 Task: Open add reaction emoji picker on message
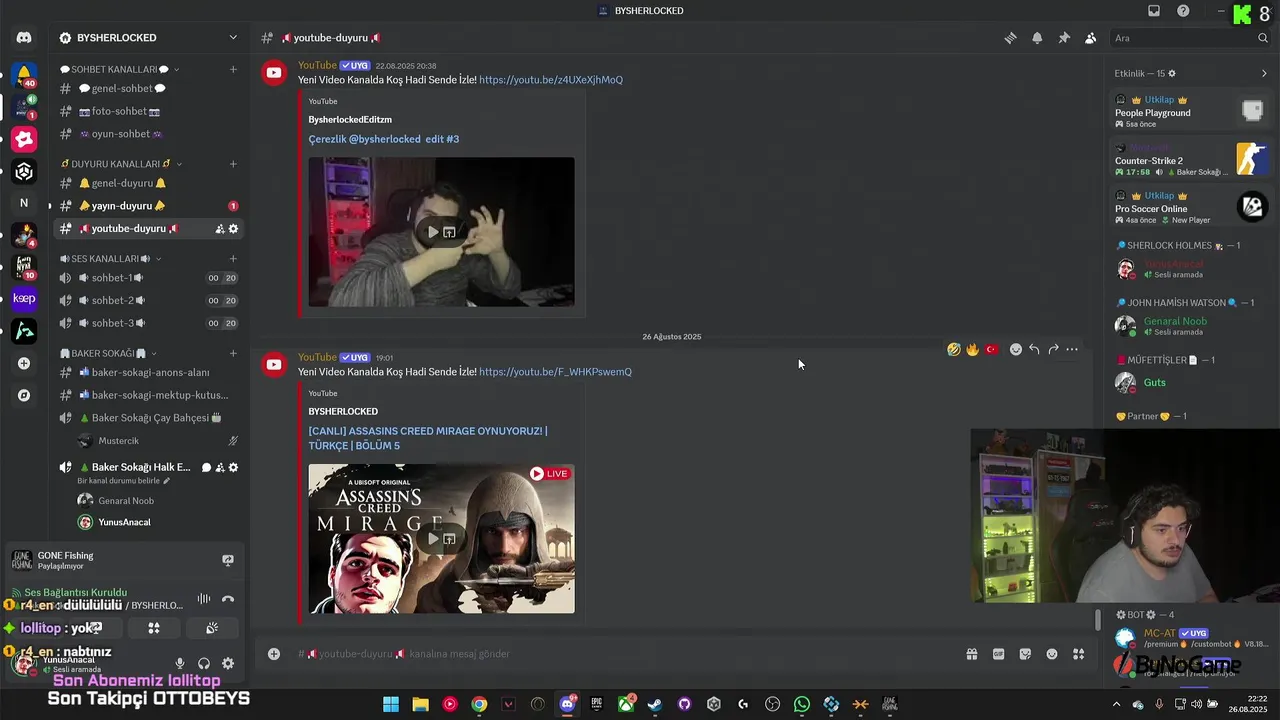click(x=1016, y=349)
